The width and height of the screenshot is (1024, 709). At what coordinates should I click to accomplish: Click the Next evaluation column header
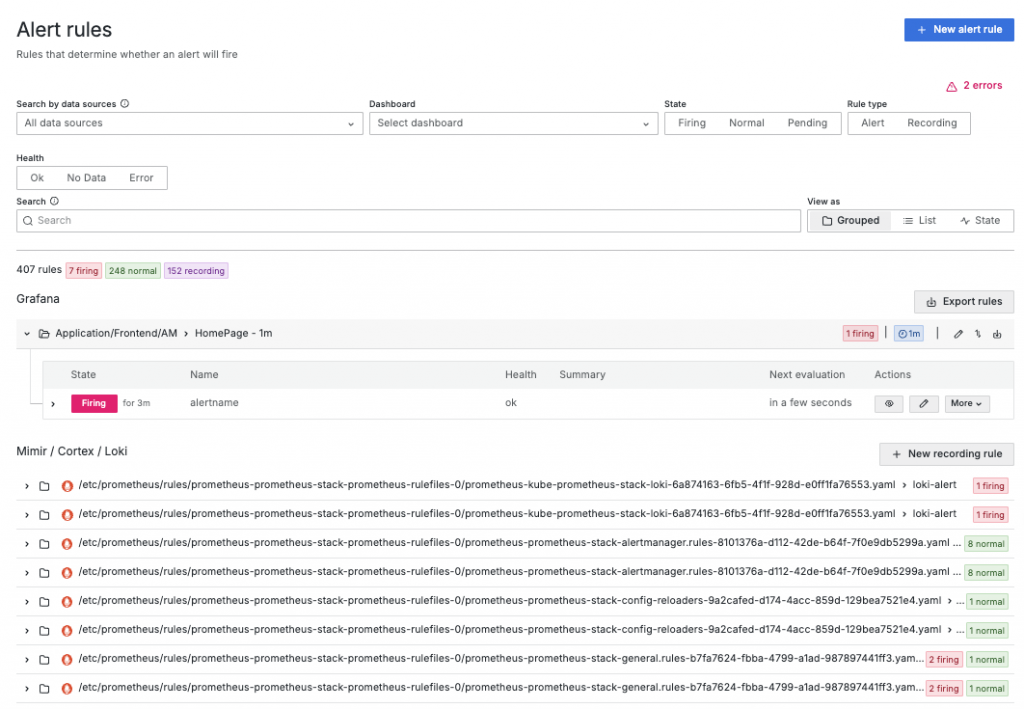pyautogui.click(x=807, y=375)
